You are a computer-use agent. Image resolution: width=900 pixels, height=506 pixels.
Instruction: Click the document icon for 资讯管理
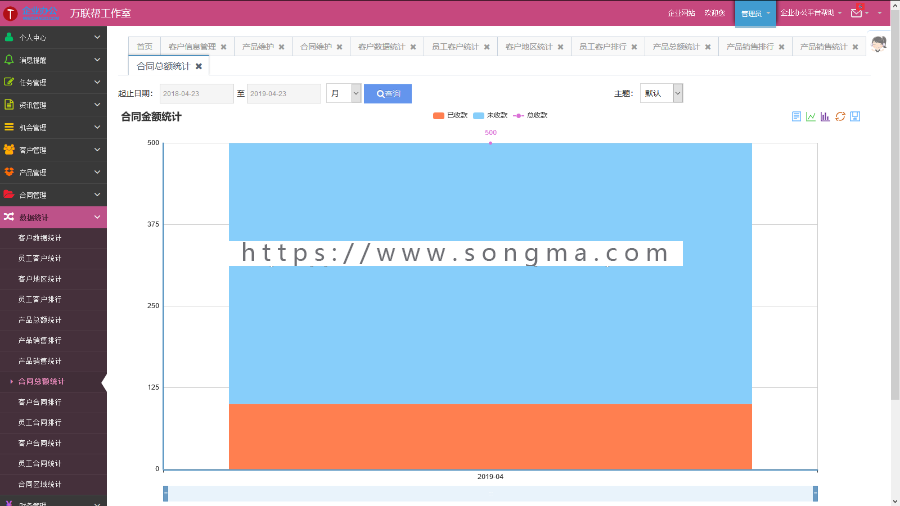pos(9,104)
